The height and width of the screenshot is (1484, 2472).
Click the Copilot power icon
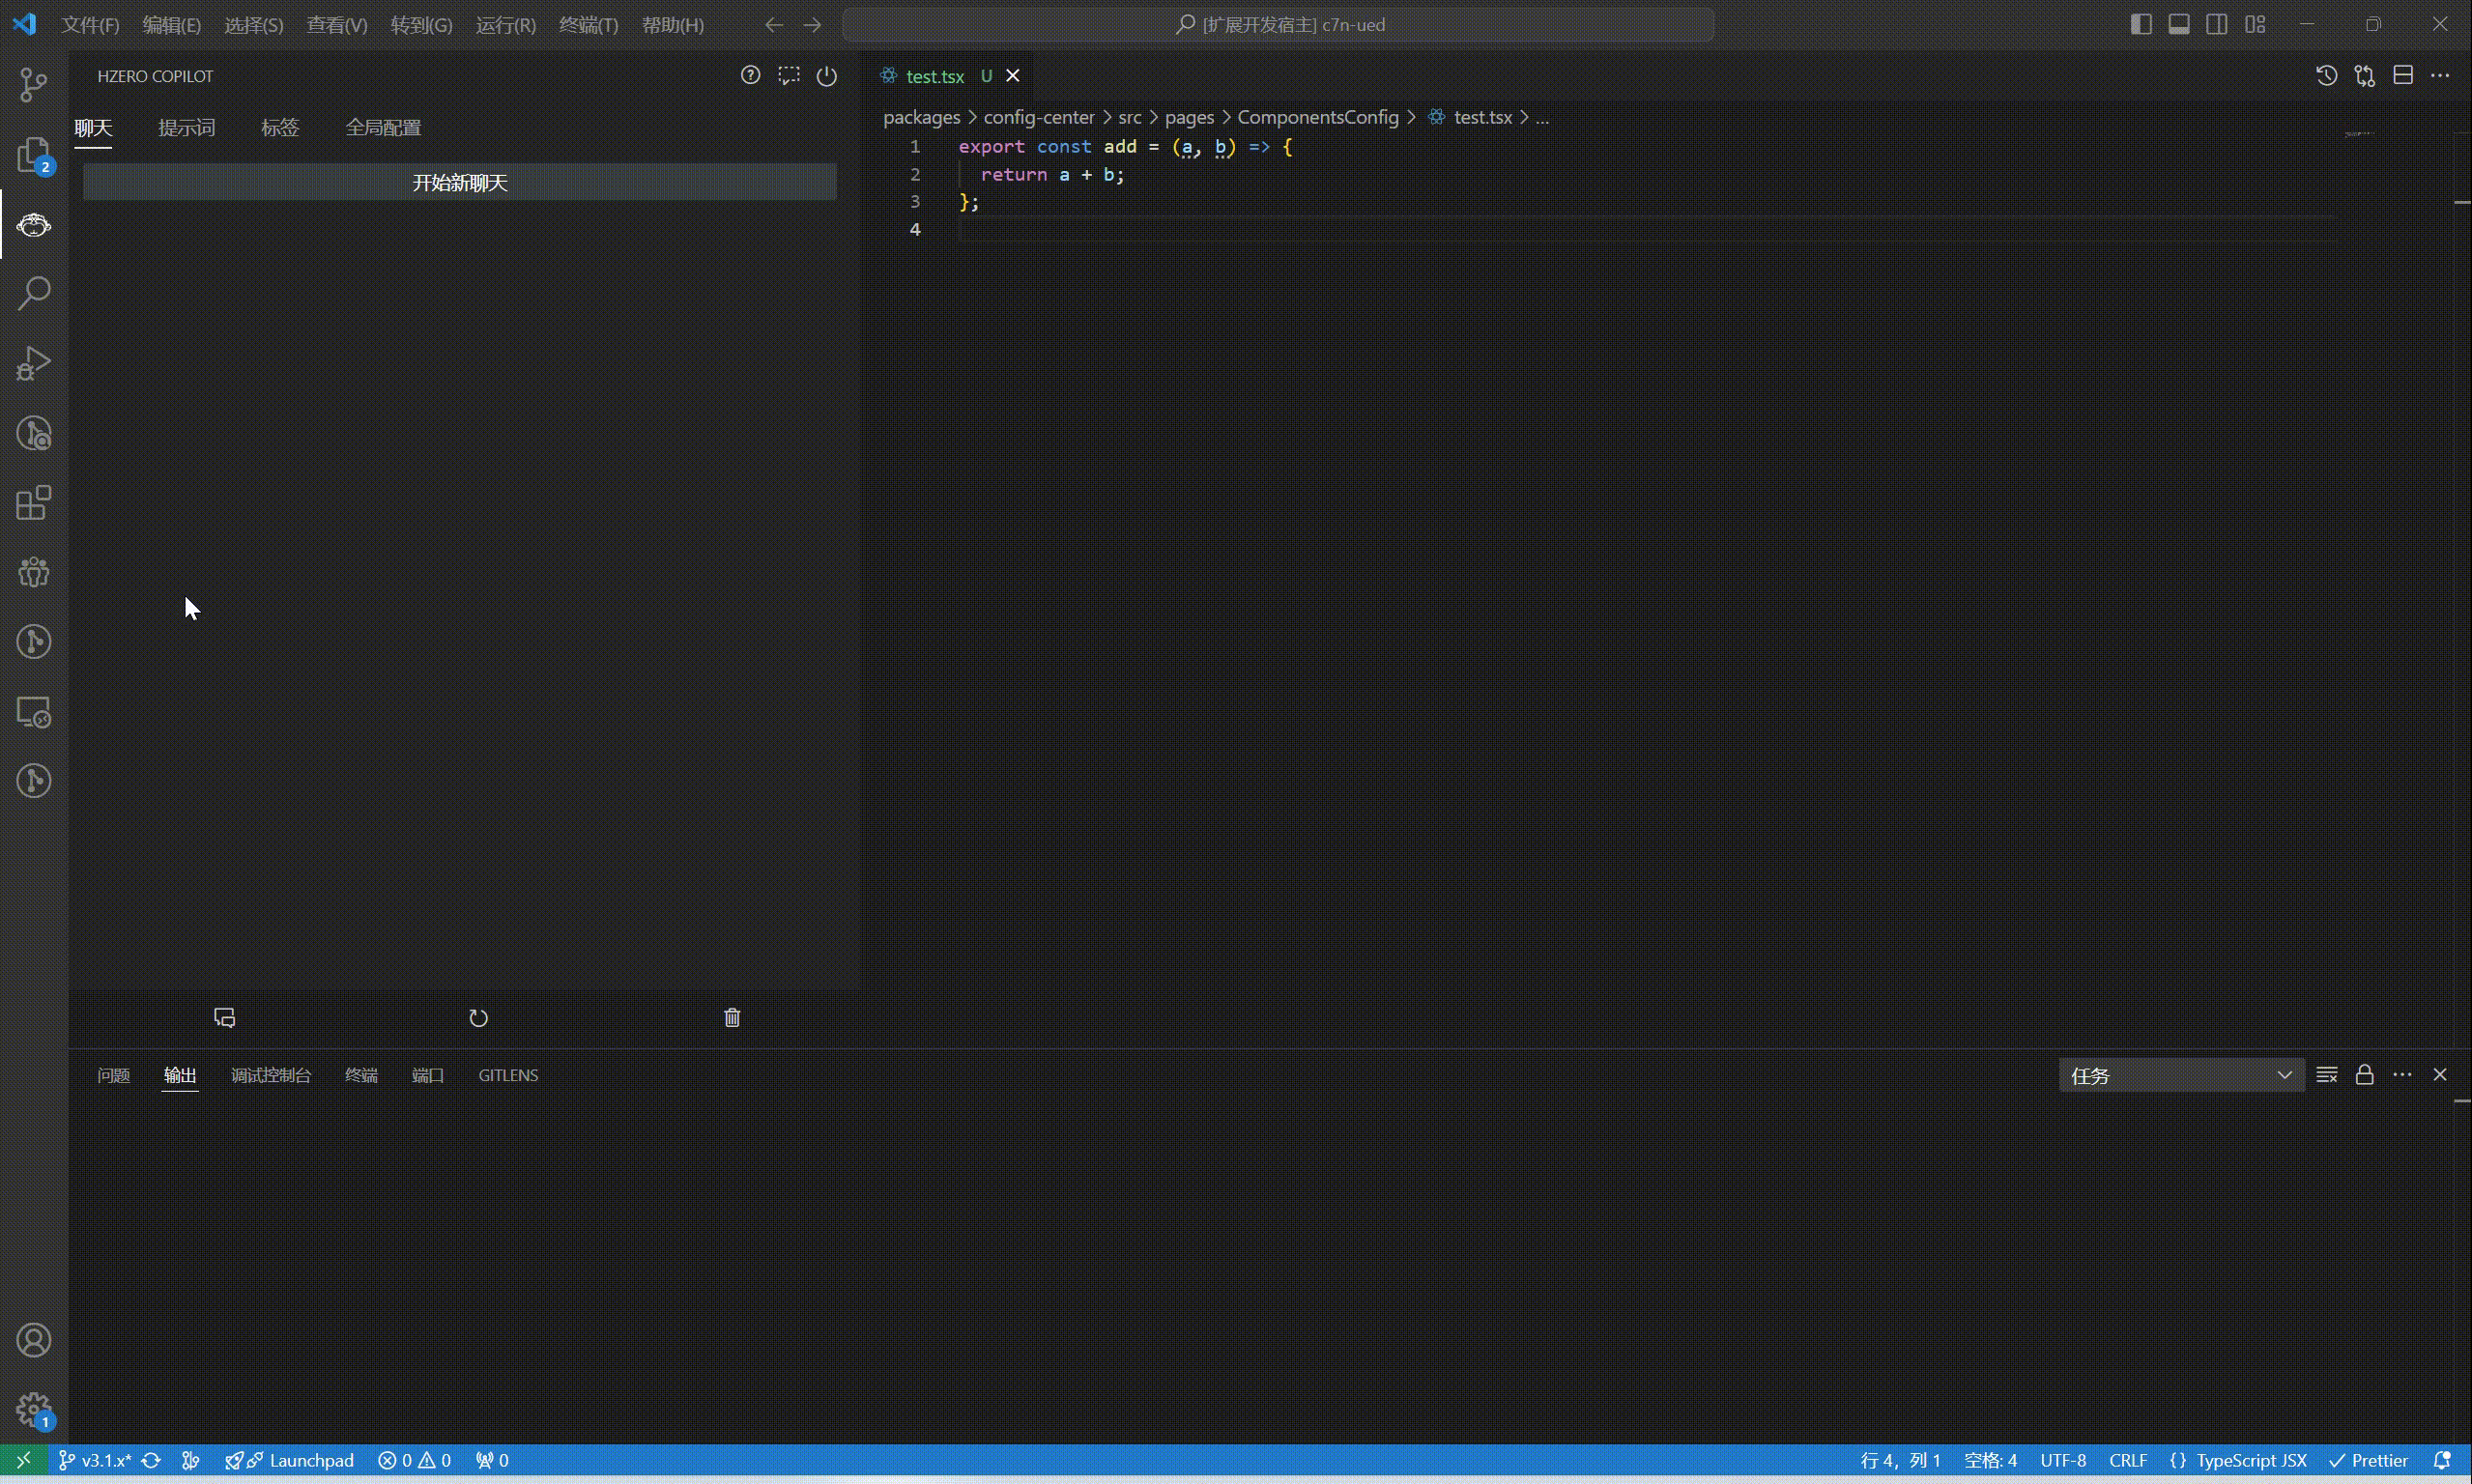[827, 76]
